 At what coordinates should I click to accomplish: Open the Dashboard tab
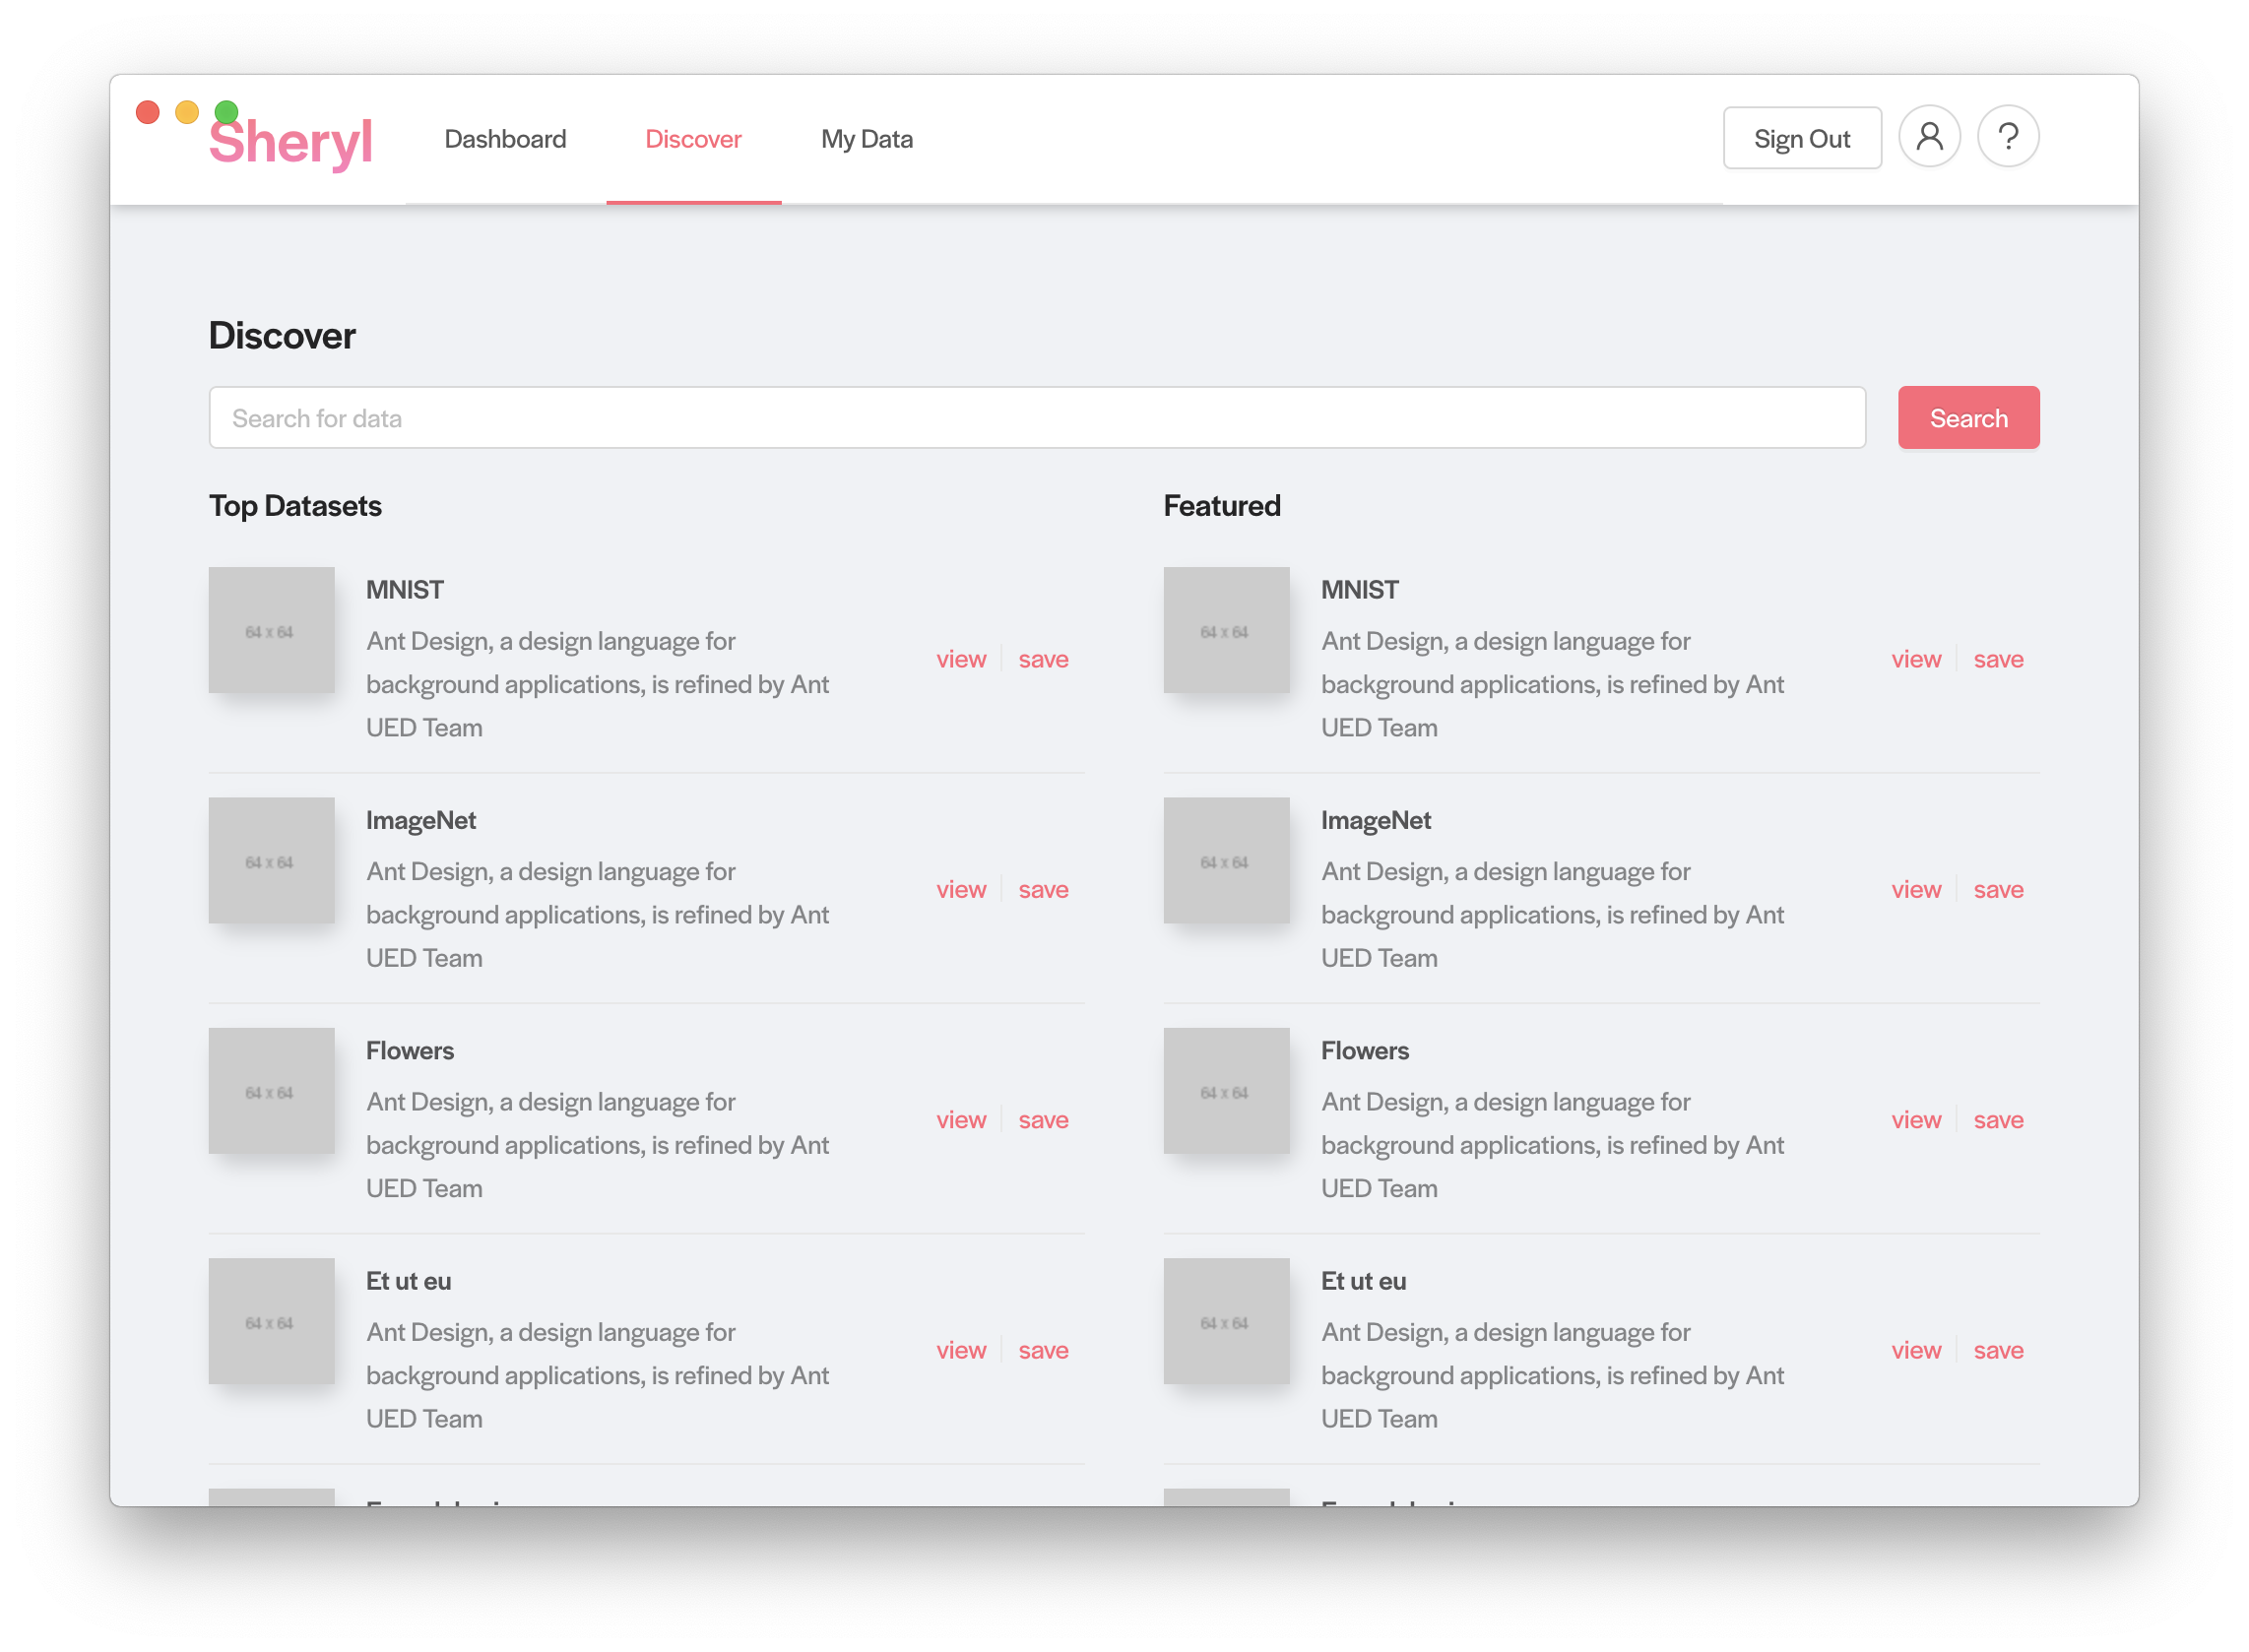[x=505, y=139]
